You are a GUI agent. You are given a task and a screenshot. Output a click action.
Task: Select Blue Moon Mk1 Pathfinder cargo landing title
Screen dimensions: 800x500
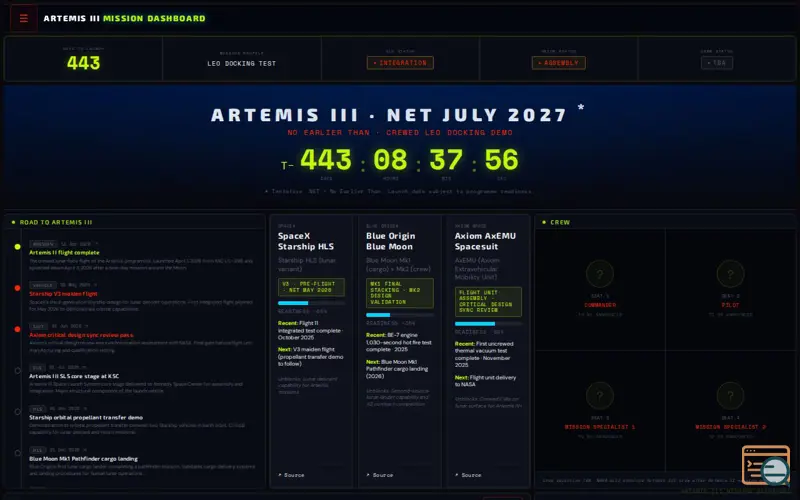tap(83, 459)
